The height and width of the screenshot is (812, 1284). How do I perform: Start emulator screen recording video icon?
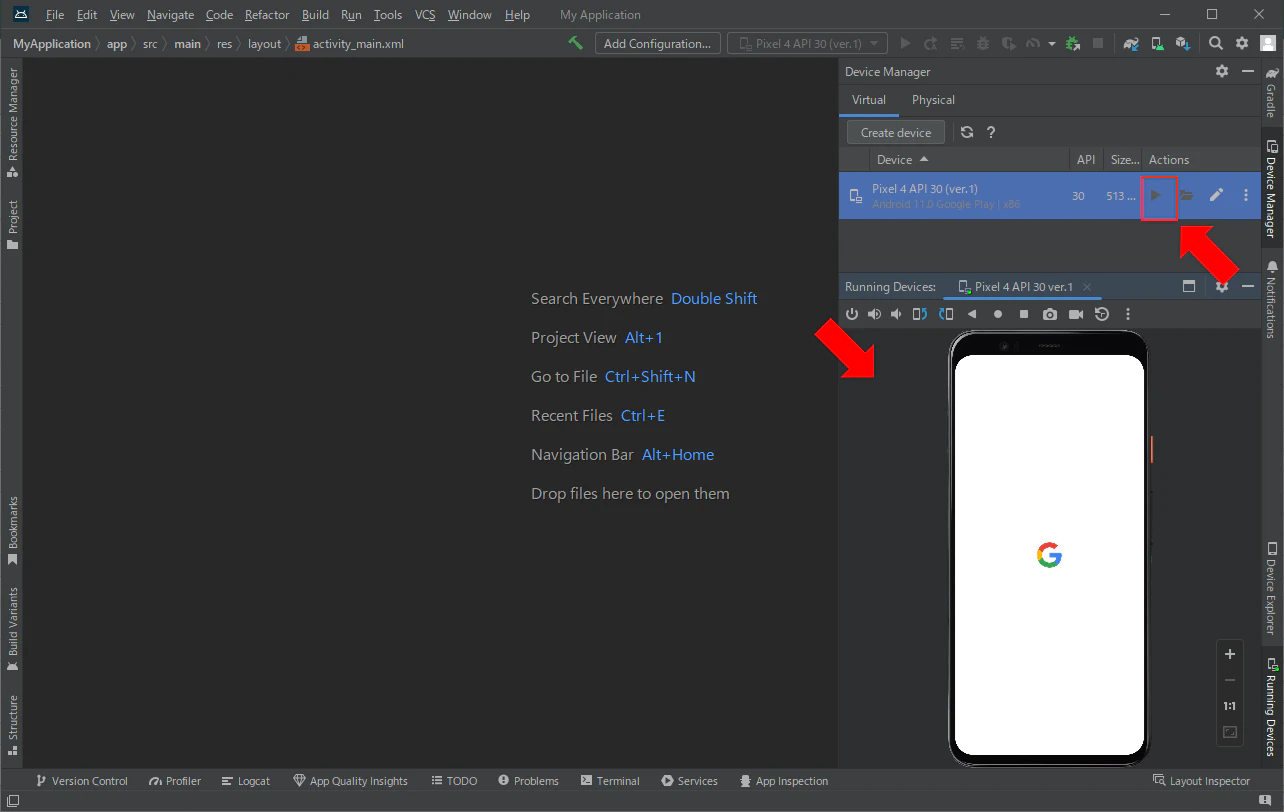click(x=1076, y=314)
